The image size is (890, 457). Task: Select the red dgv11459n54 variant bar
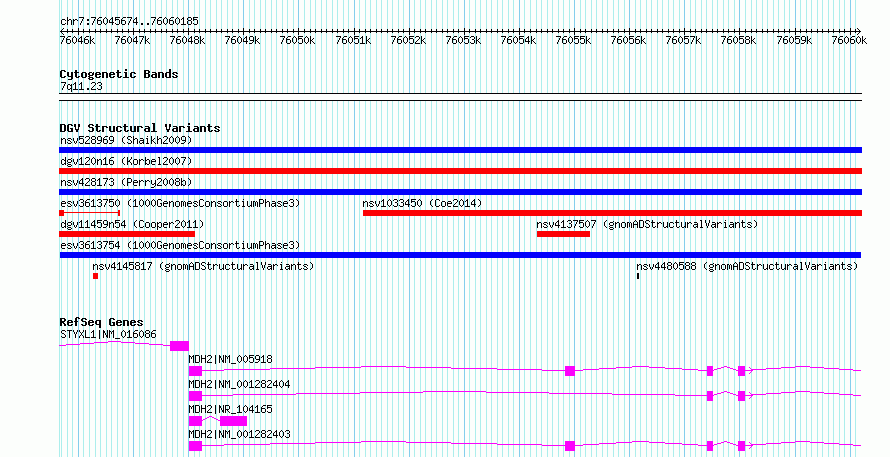[x=127, y=234]
